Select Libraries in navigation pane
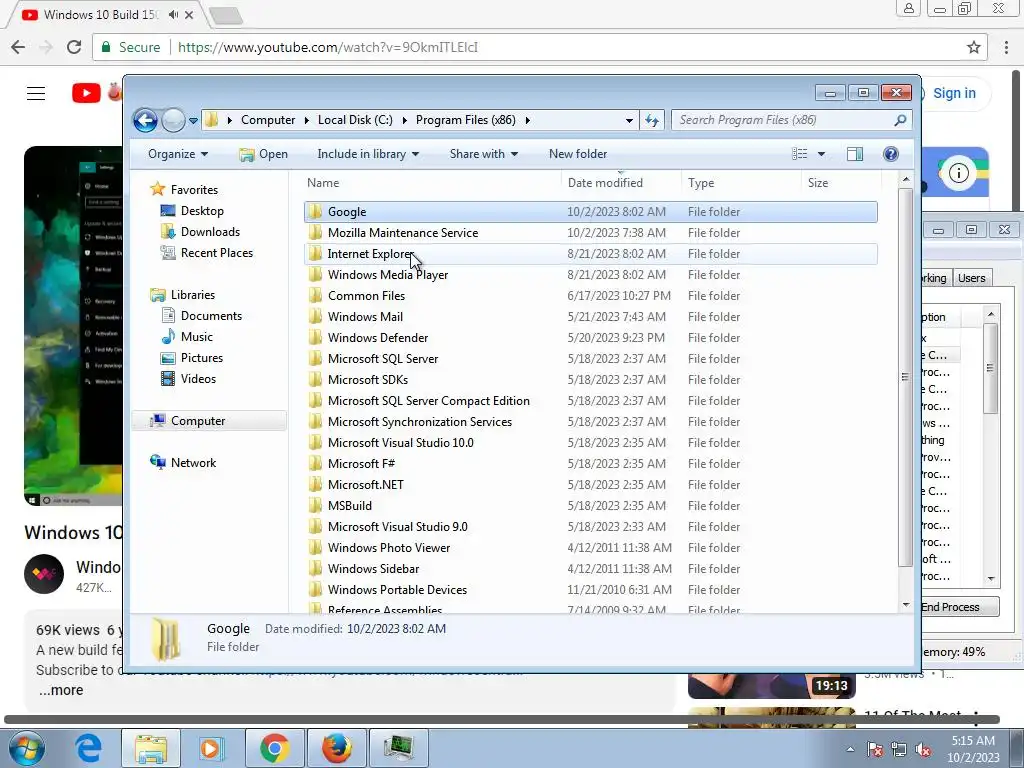Viewport: 1024px width, 768px height. click(x=193, y=295)
